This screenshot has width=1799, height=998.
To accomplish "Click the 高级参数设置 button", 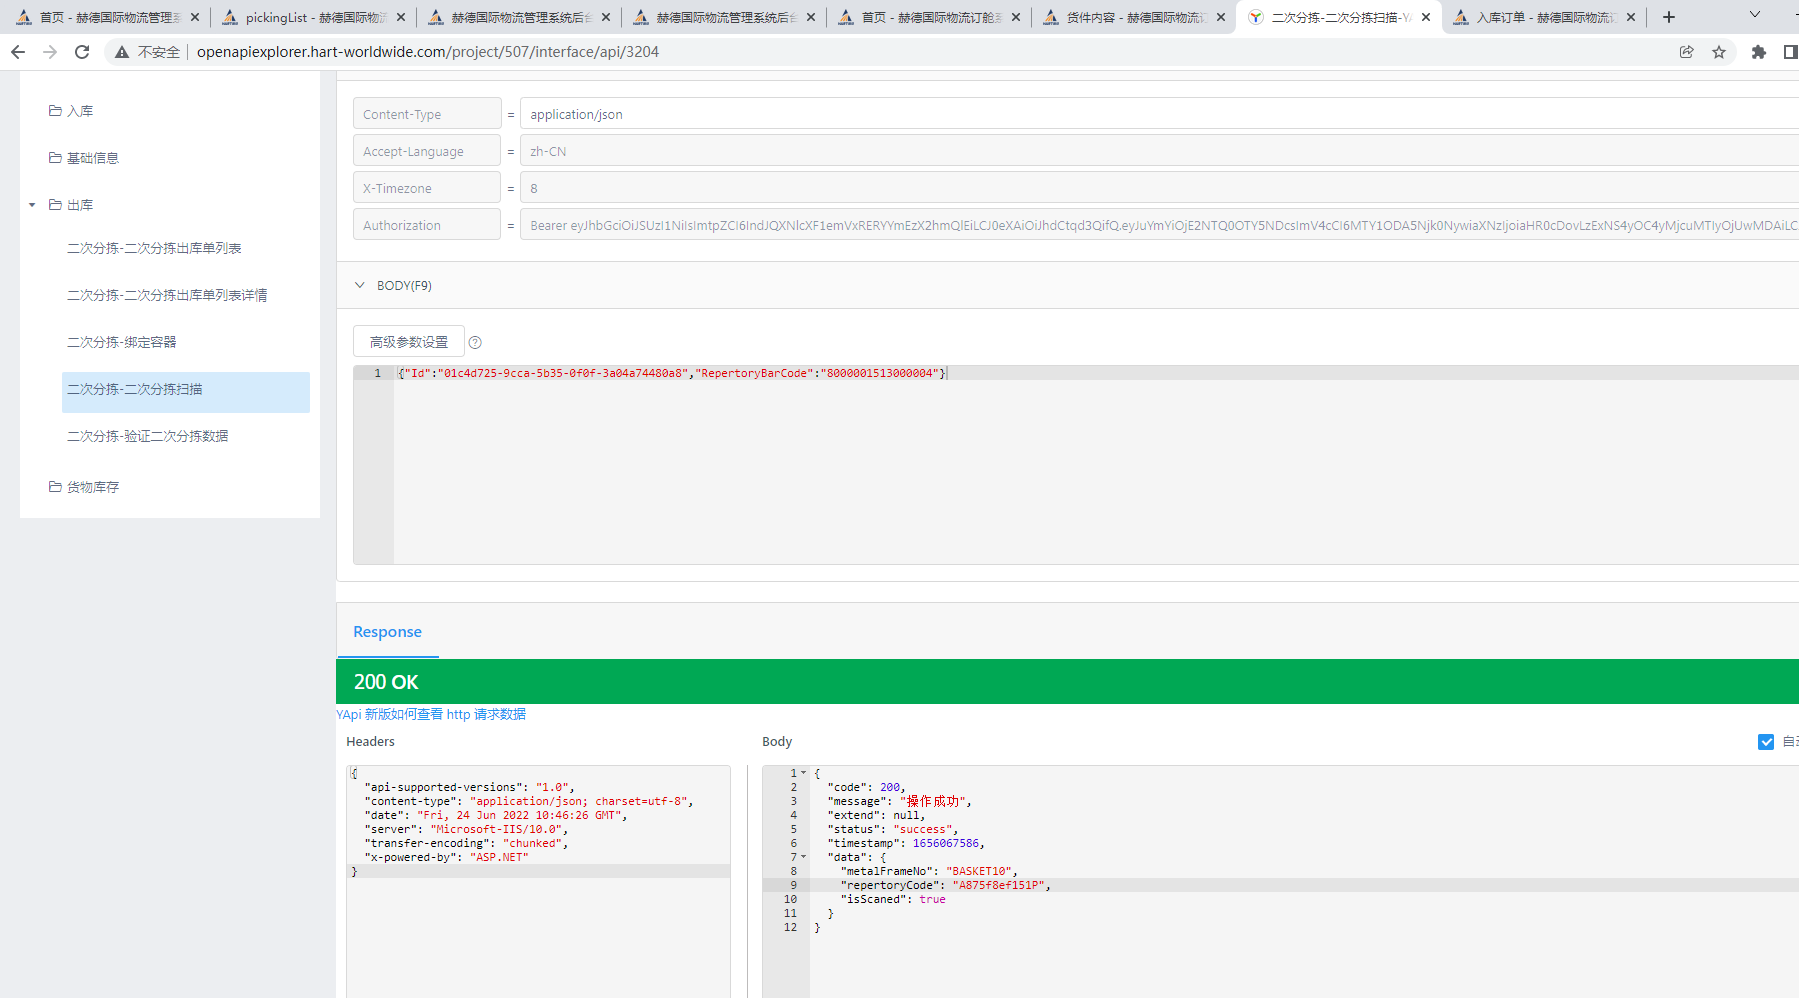I will [408, 342].
